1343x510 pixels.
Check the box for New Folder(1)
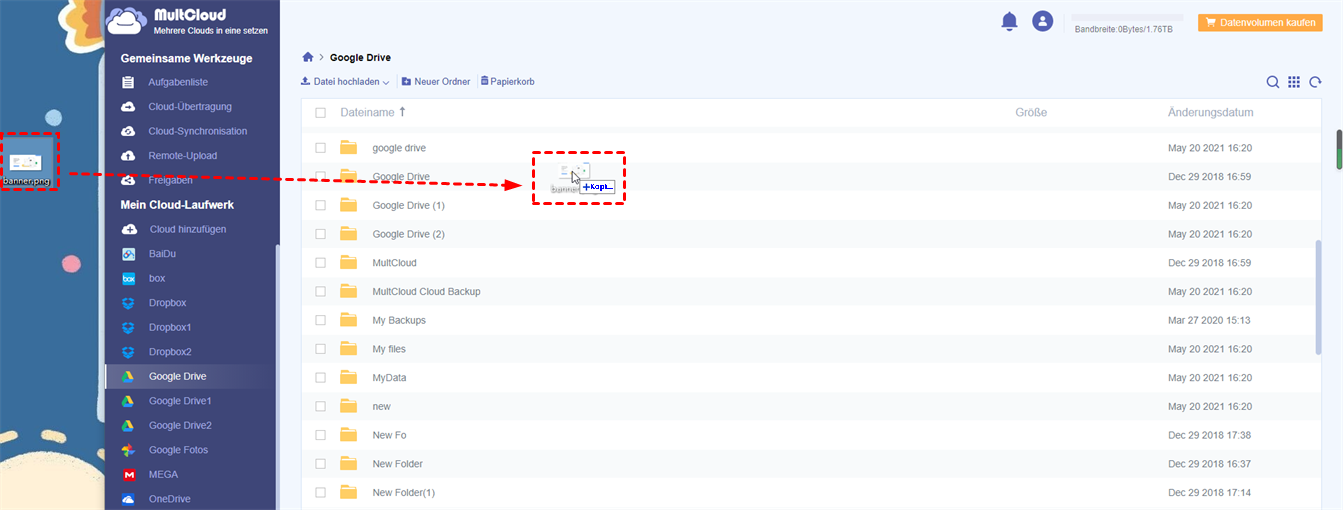320,492
